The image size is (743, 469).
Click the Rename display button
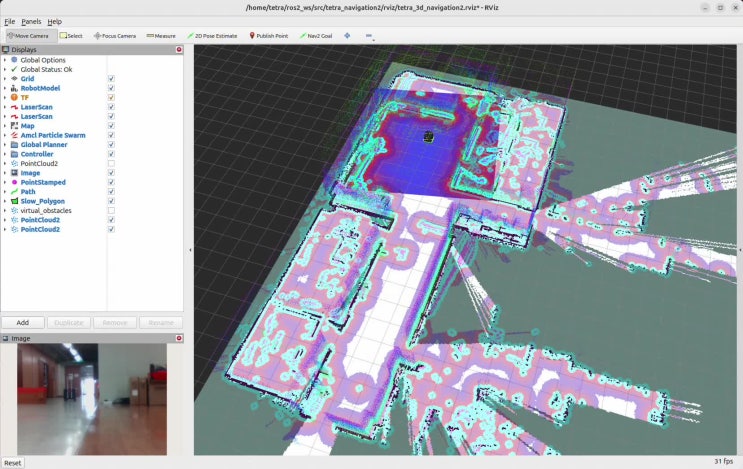tap(161, 323)
